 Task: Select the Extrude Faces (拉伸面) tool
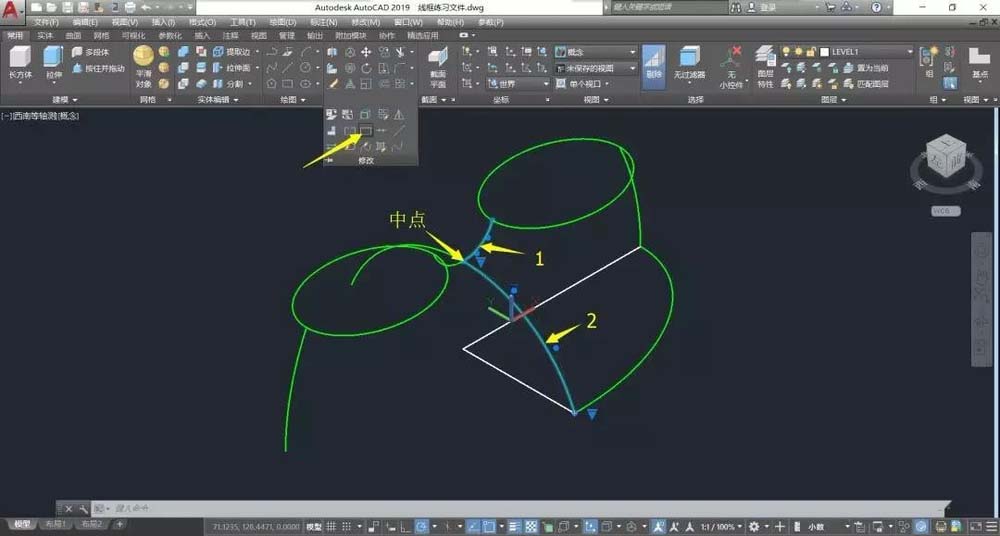coord(232,68)
